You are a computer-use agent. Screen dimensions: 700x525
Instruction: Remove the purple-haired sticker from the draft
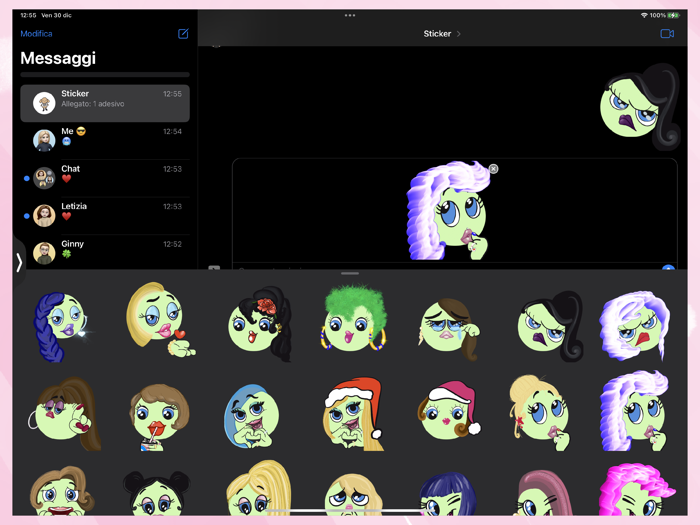493,169
